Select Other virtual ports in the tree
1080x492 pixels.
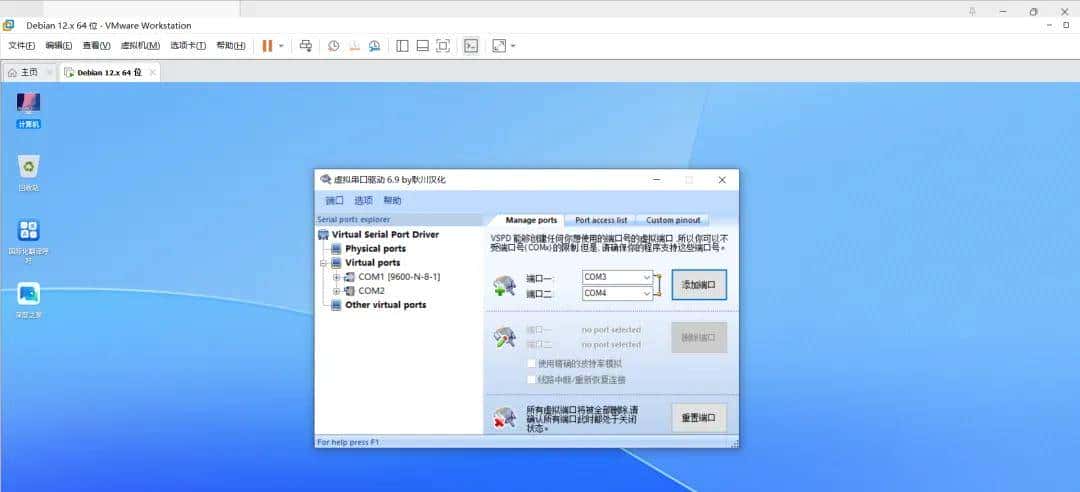coord(386,305)
